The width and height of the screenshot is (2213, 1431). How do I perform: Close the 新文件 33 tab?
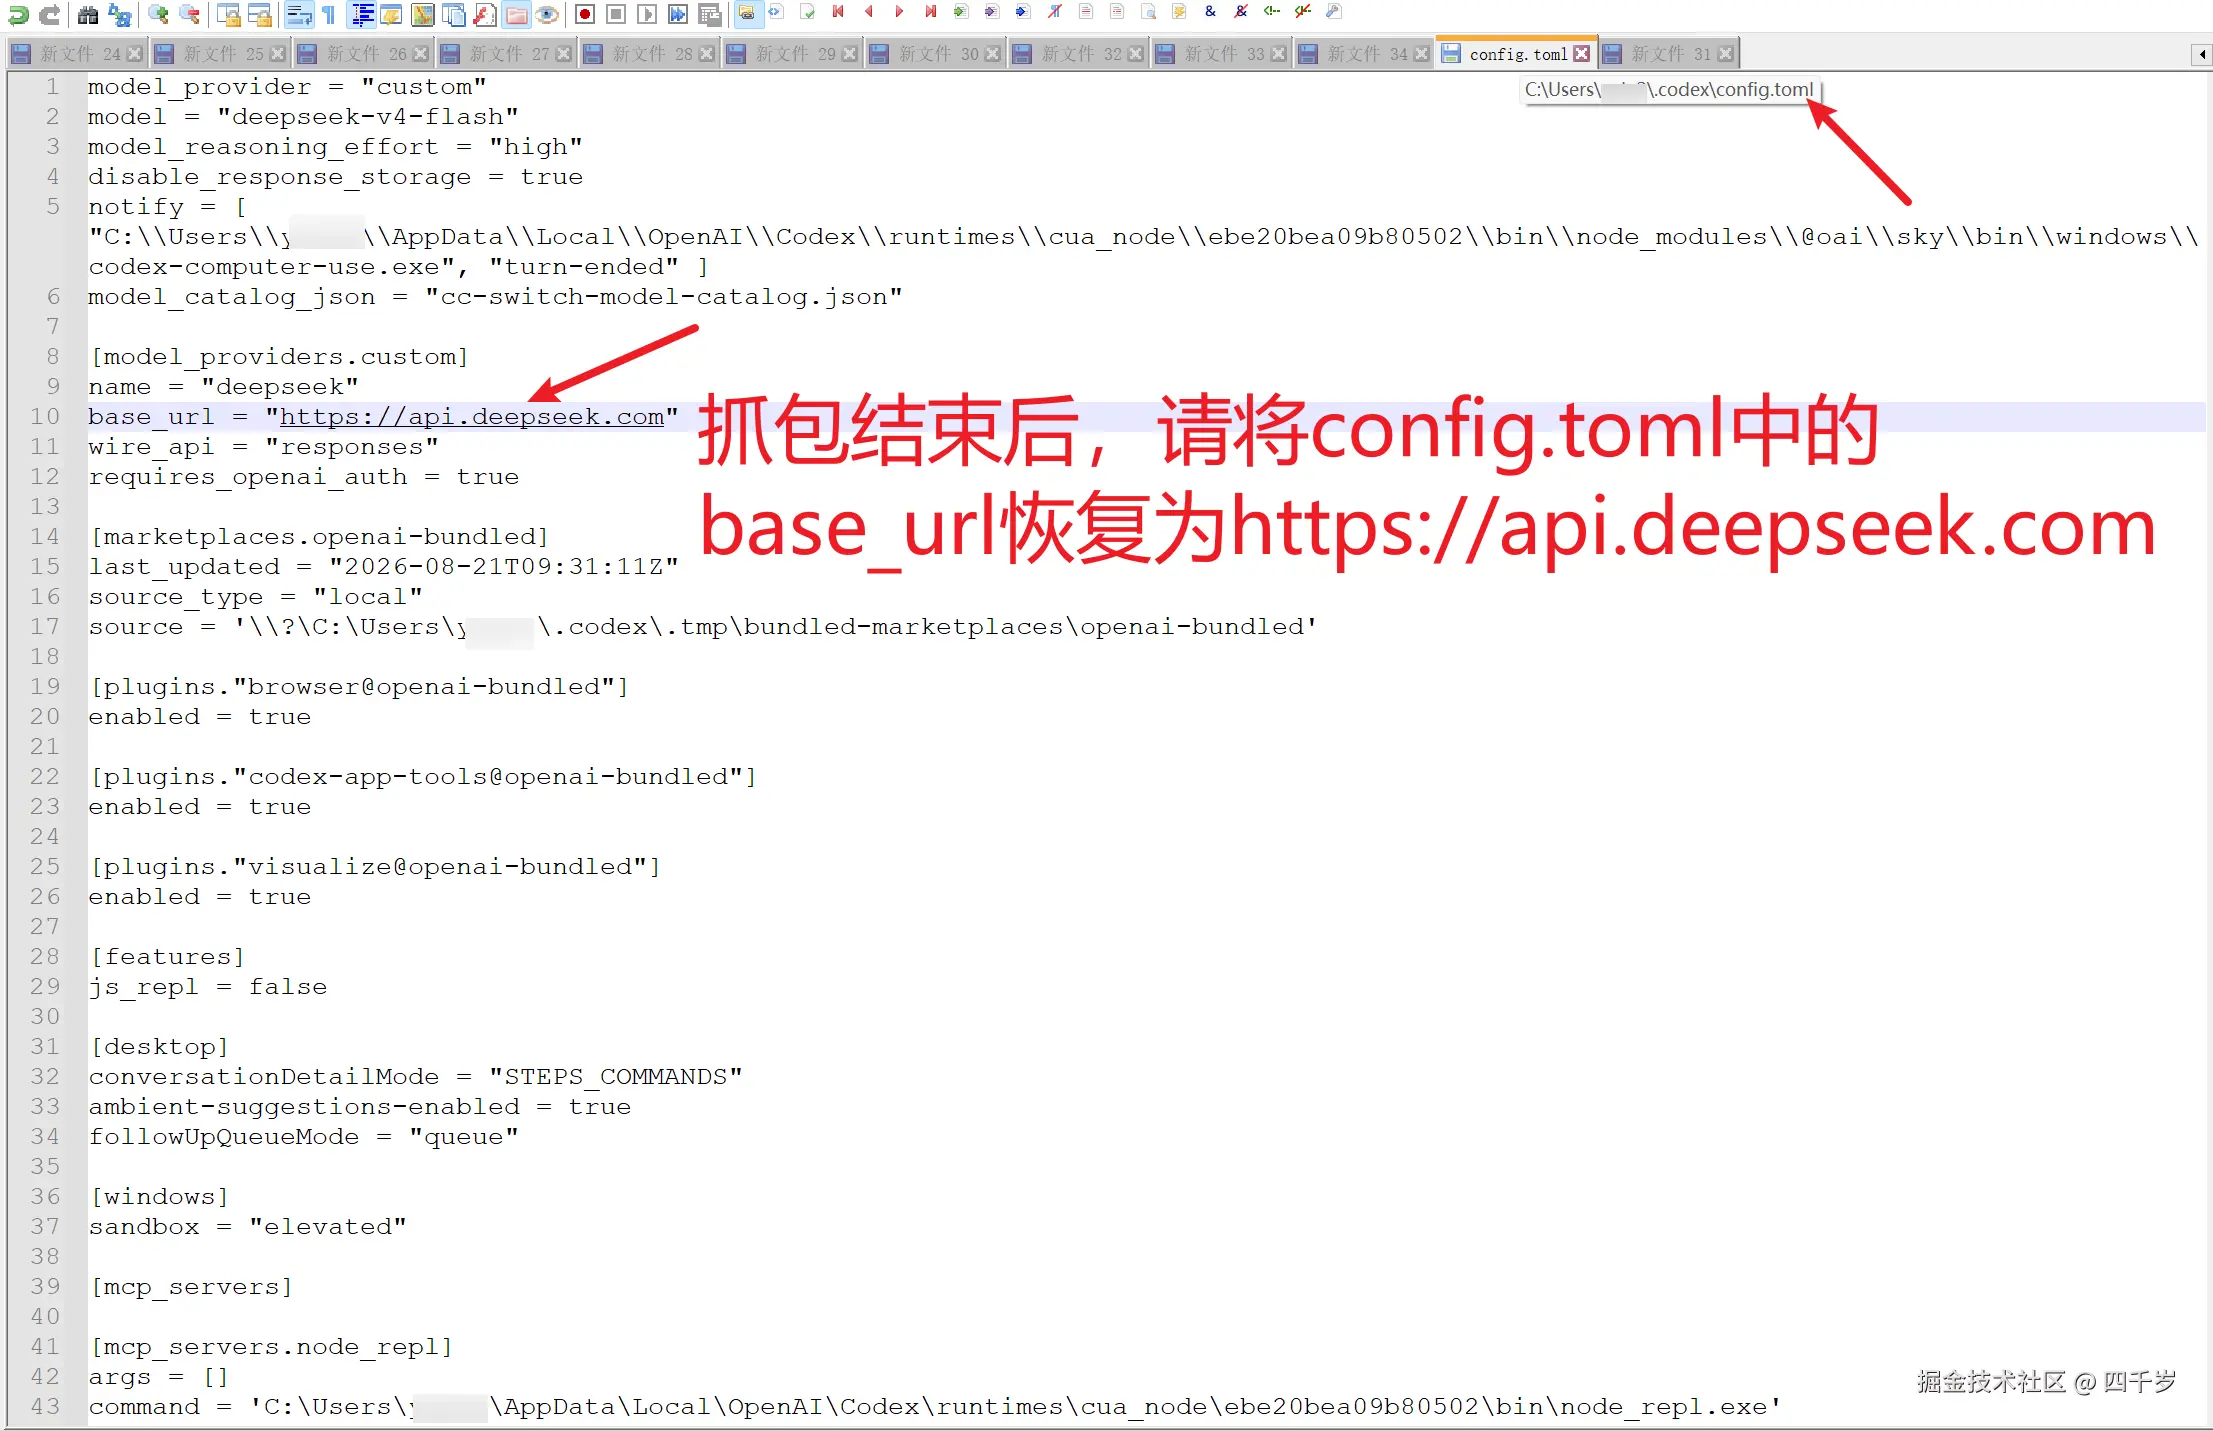tap(1279, 54)
